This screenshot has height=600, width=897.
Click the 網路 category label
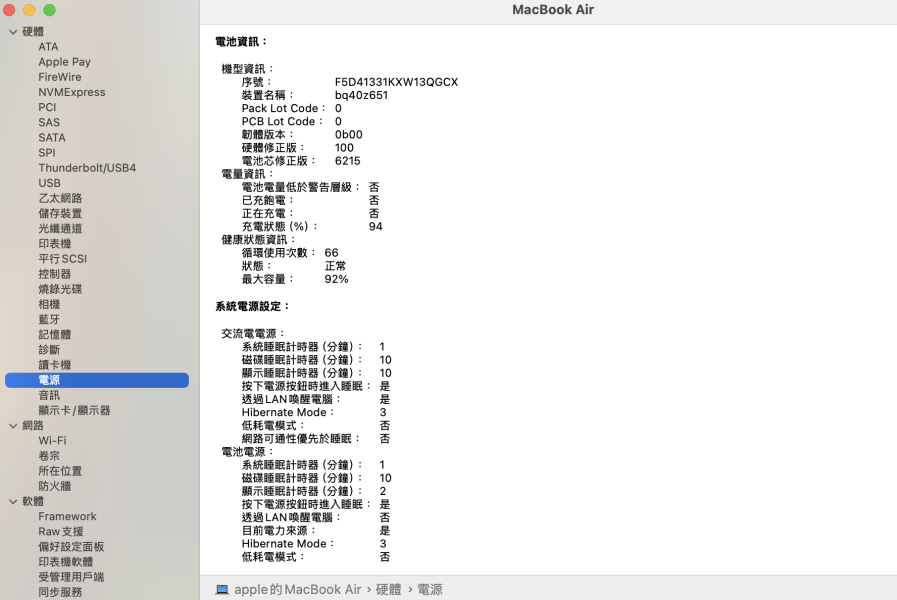tap(33, 426)
